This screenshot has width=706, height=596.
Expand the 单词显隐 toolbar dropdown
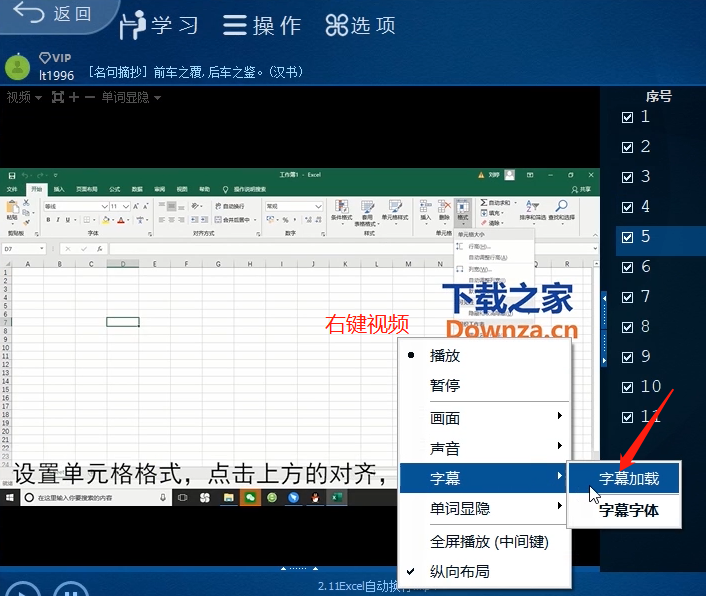point(131,97)
